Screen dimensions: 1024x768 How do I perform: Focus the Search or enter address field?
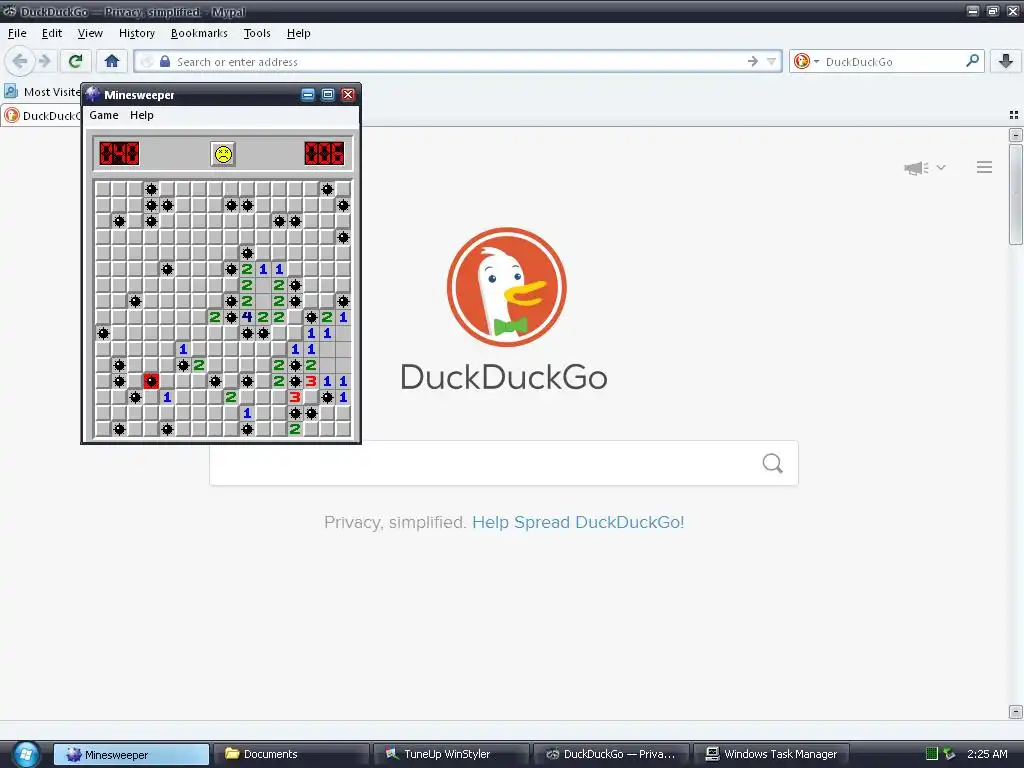457,61
